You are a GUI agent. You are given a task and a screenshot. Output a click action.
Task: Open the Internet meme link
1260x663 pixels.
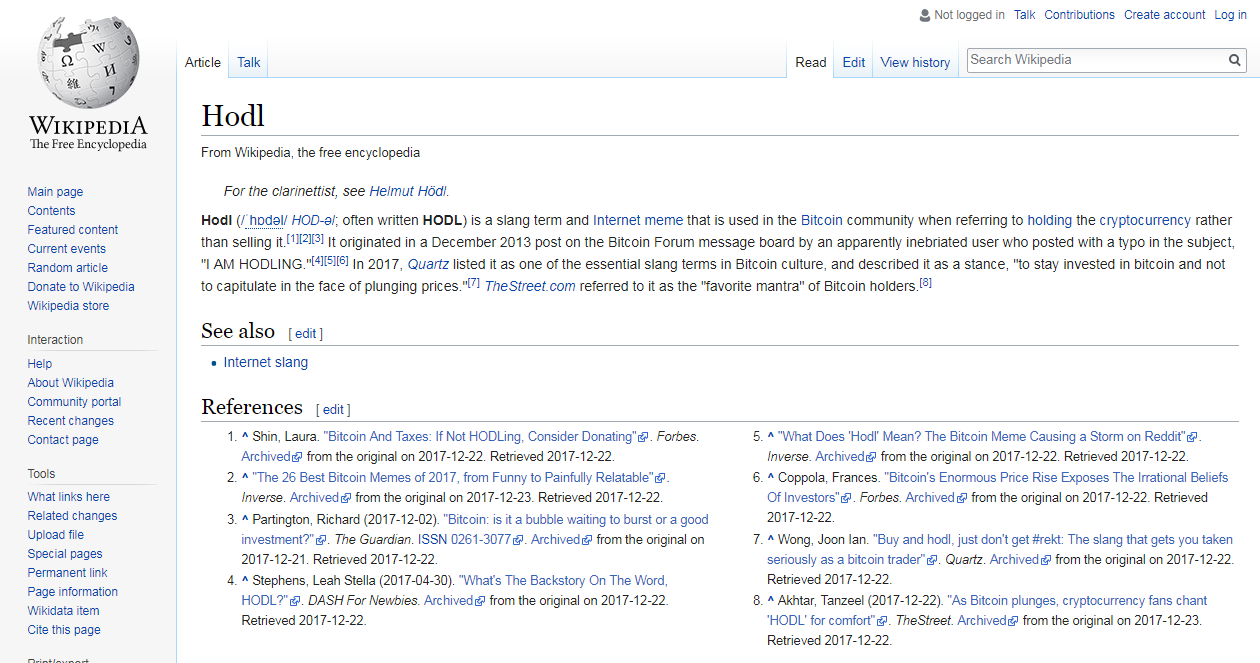(x=638, y=220)
